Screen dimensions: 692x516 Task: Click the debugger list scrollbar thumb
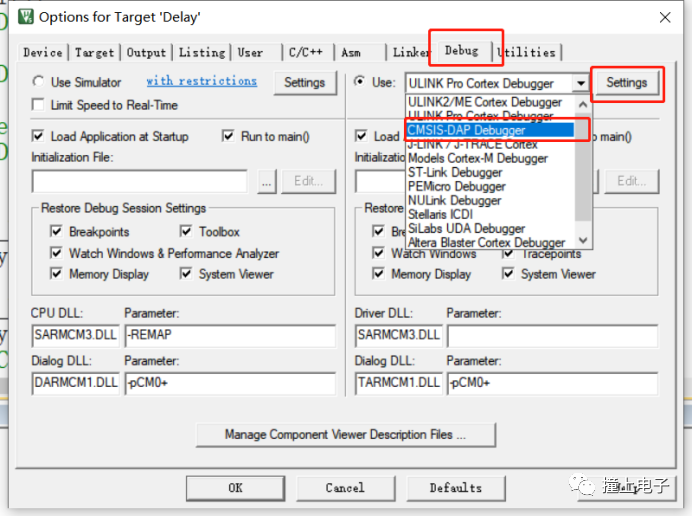583,168
